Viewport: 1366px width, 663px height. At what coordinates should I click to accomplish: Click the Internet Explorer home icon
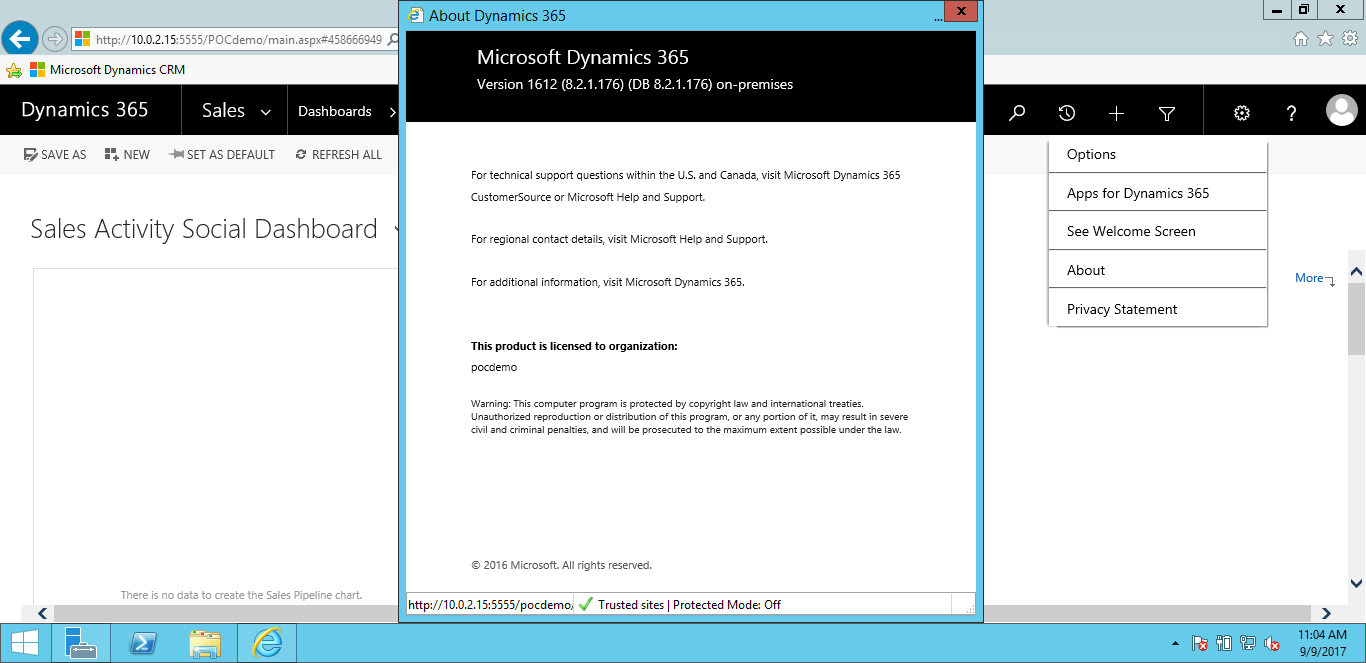(1301, 37)
